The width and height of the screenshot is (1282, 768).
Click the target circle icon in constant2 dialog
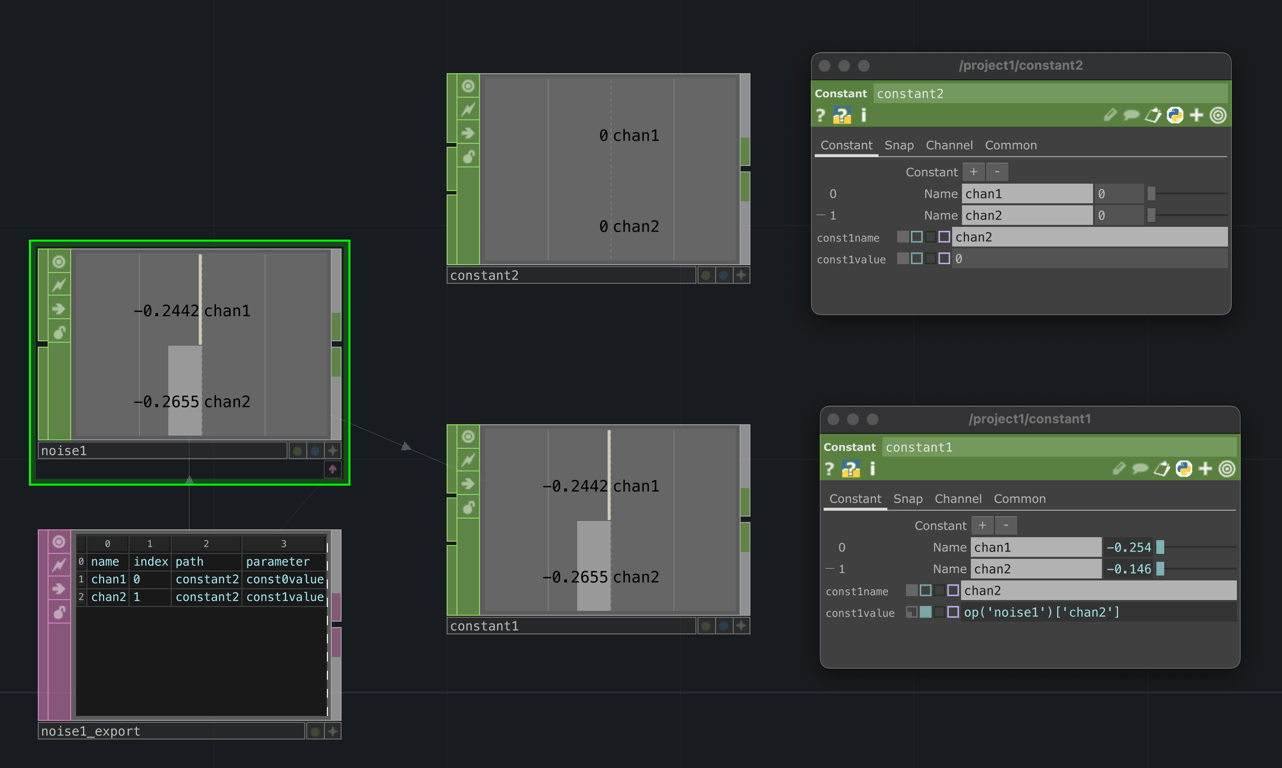tap(1218, 116)
